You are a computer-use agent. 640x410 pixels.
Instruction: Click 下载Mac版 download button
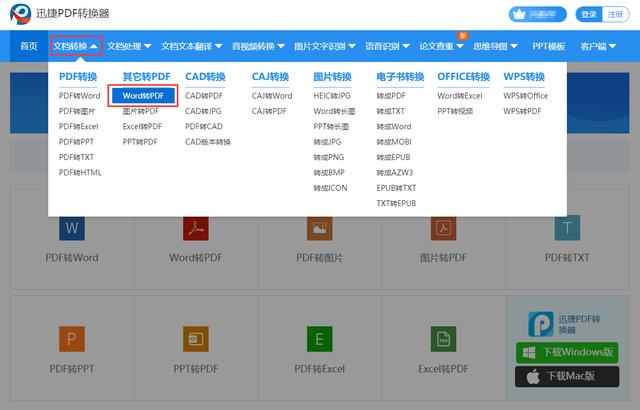pyautogui.click(x=567, y=376)
